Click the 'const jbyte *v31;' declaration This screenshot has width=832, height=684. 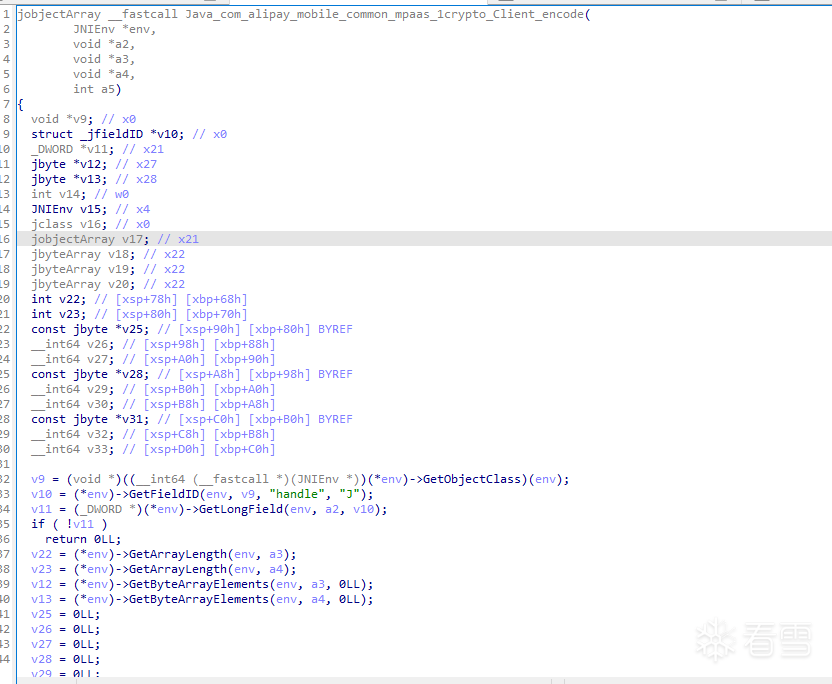click(90, 419)
